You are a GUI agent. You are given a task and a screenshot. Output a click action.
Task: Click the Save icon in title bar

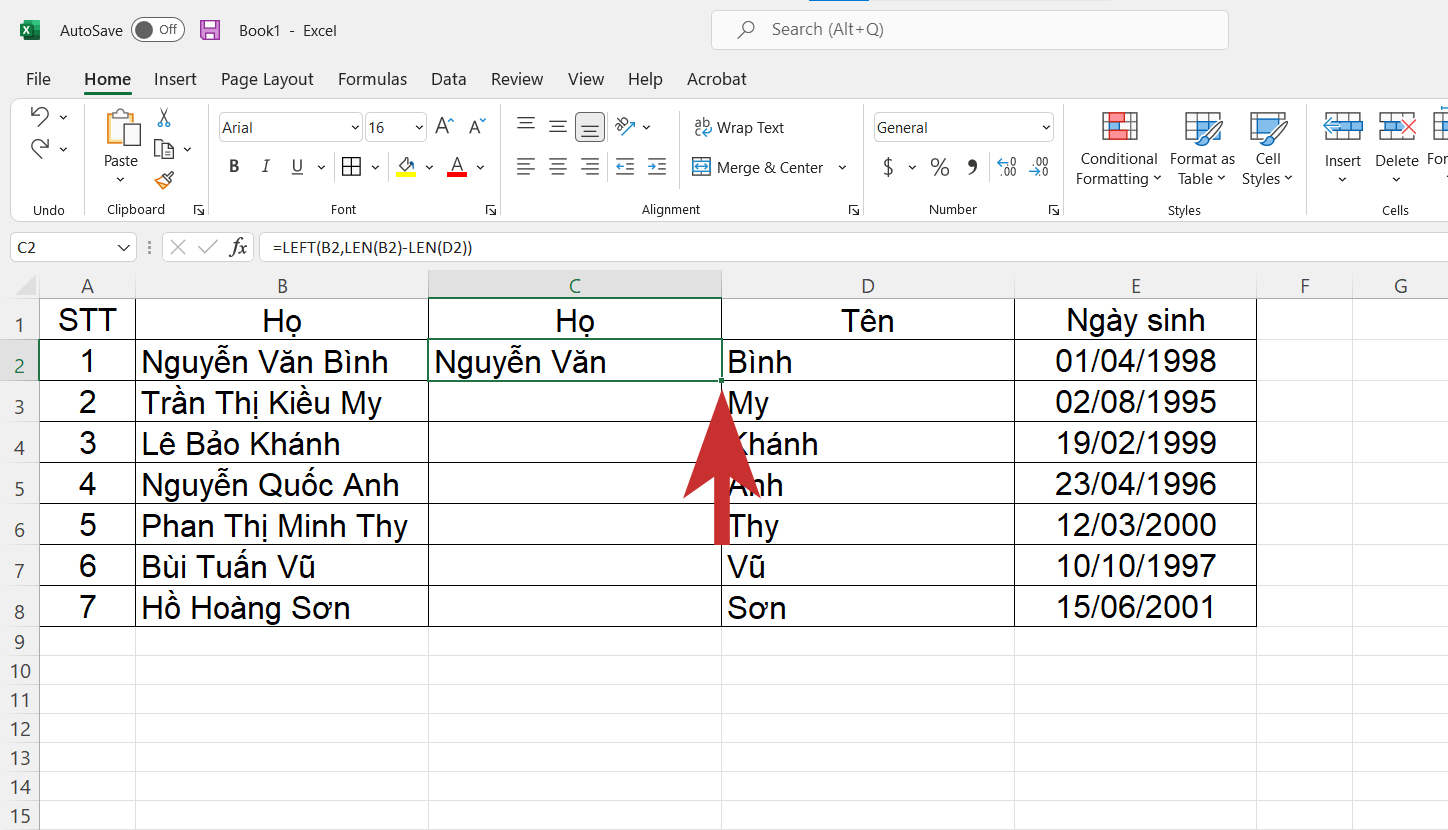[x=210, y=30]
